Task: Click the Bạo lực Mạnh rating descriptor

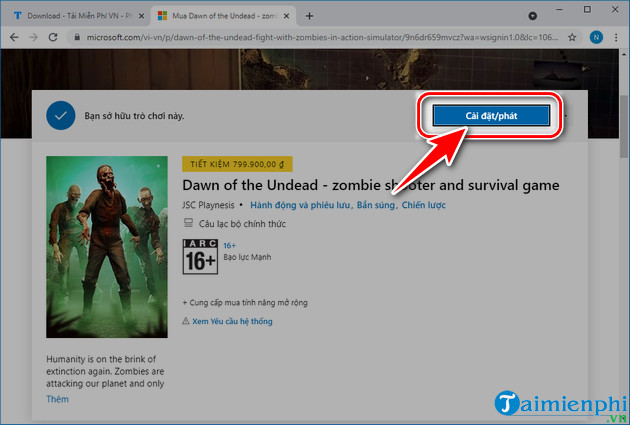Action: click(247, 257)
